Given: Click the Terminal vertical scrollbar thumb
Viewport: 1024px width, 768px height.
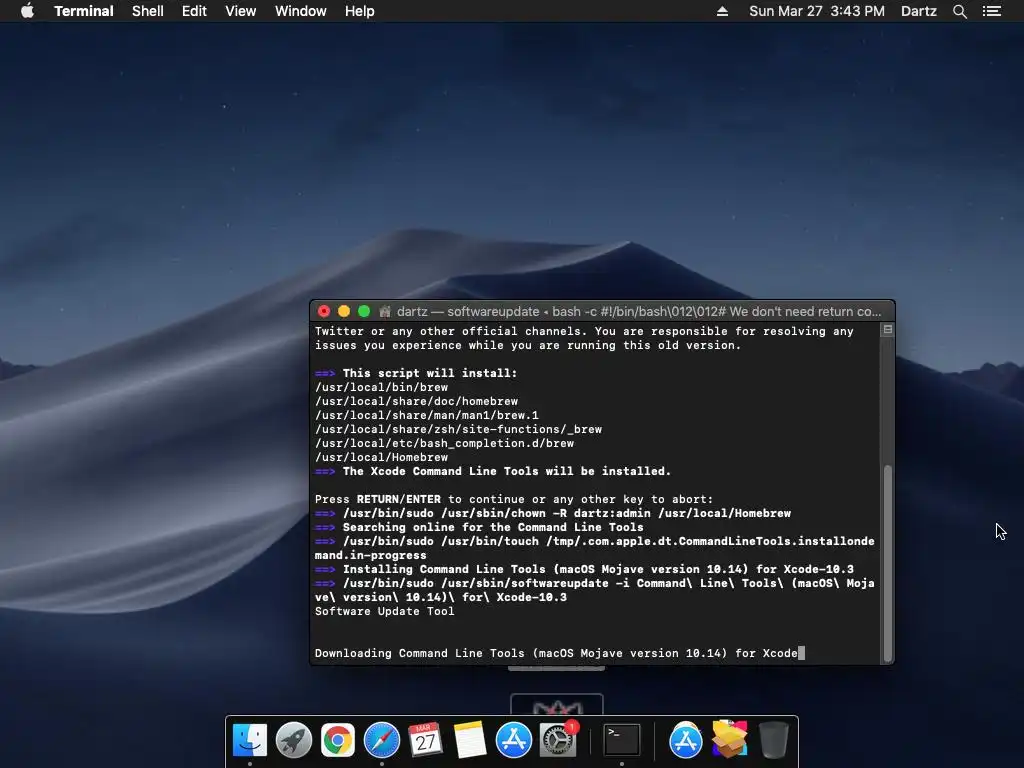Looking at the screenshot, I should (888, 563).
